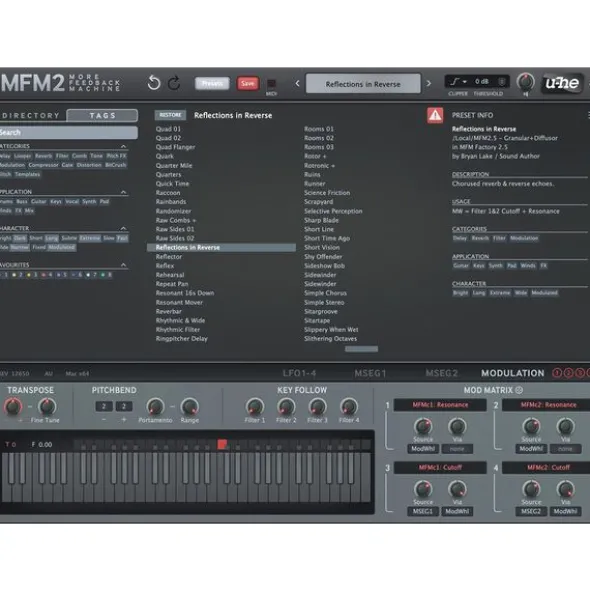
Task: Click the output volume knob near u-he logo
Action: (x=526, y=82)
